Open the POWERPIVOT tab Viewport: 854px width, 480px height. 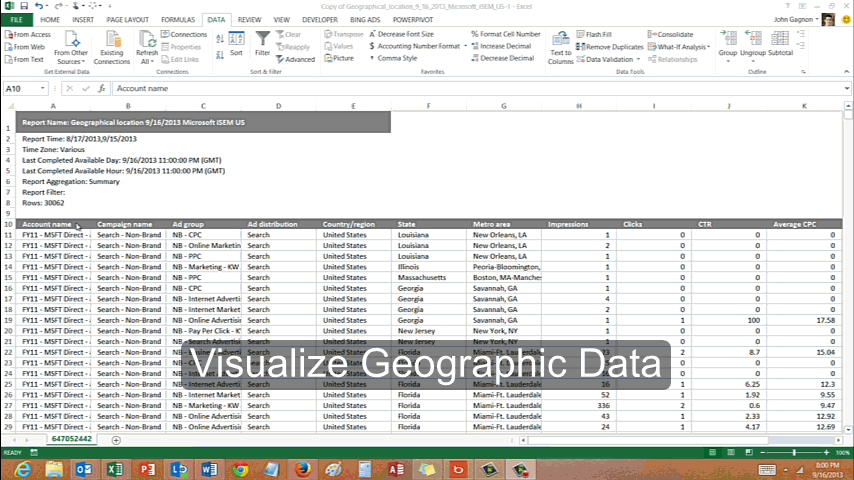click(x=413, y=20)
